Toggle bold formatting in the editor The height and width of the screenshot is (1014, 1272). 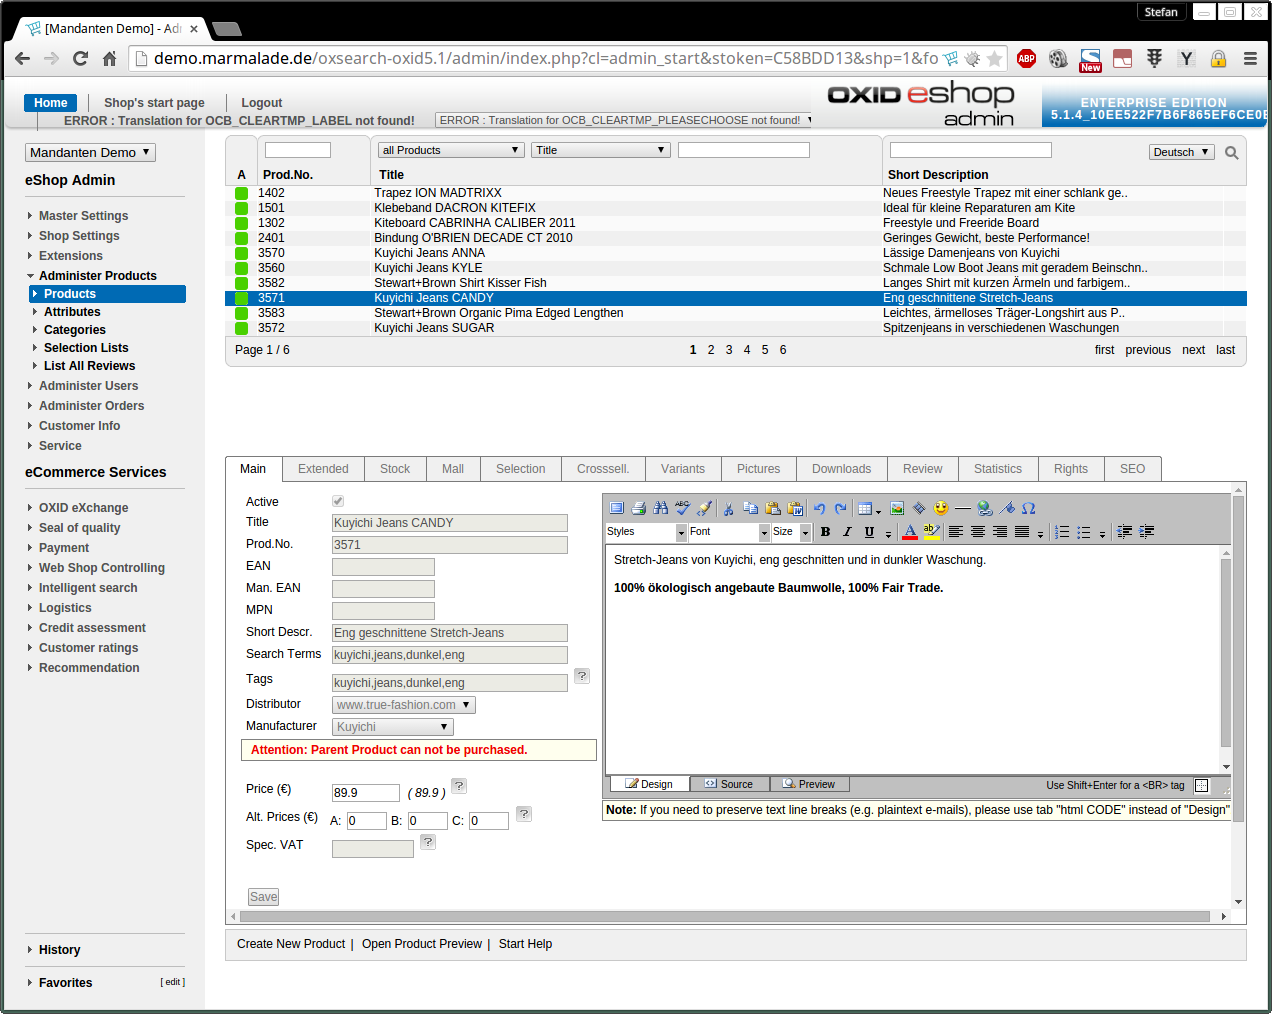pyautogui.click(x=825, y=532)
